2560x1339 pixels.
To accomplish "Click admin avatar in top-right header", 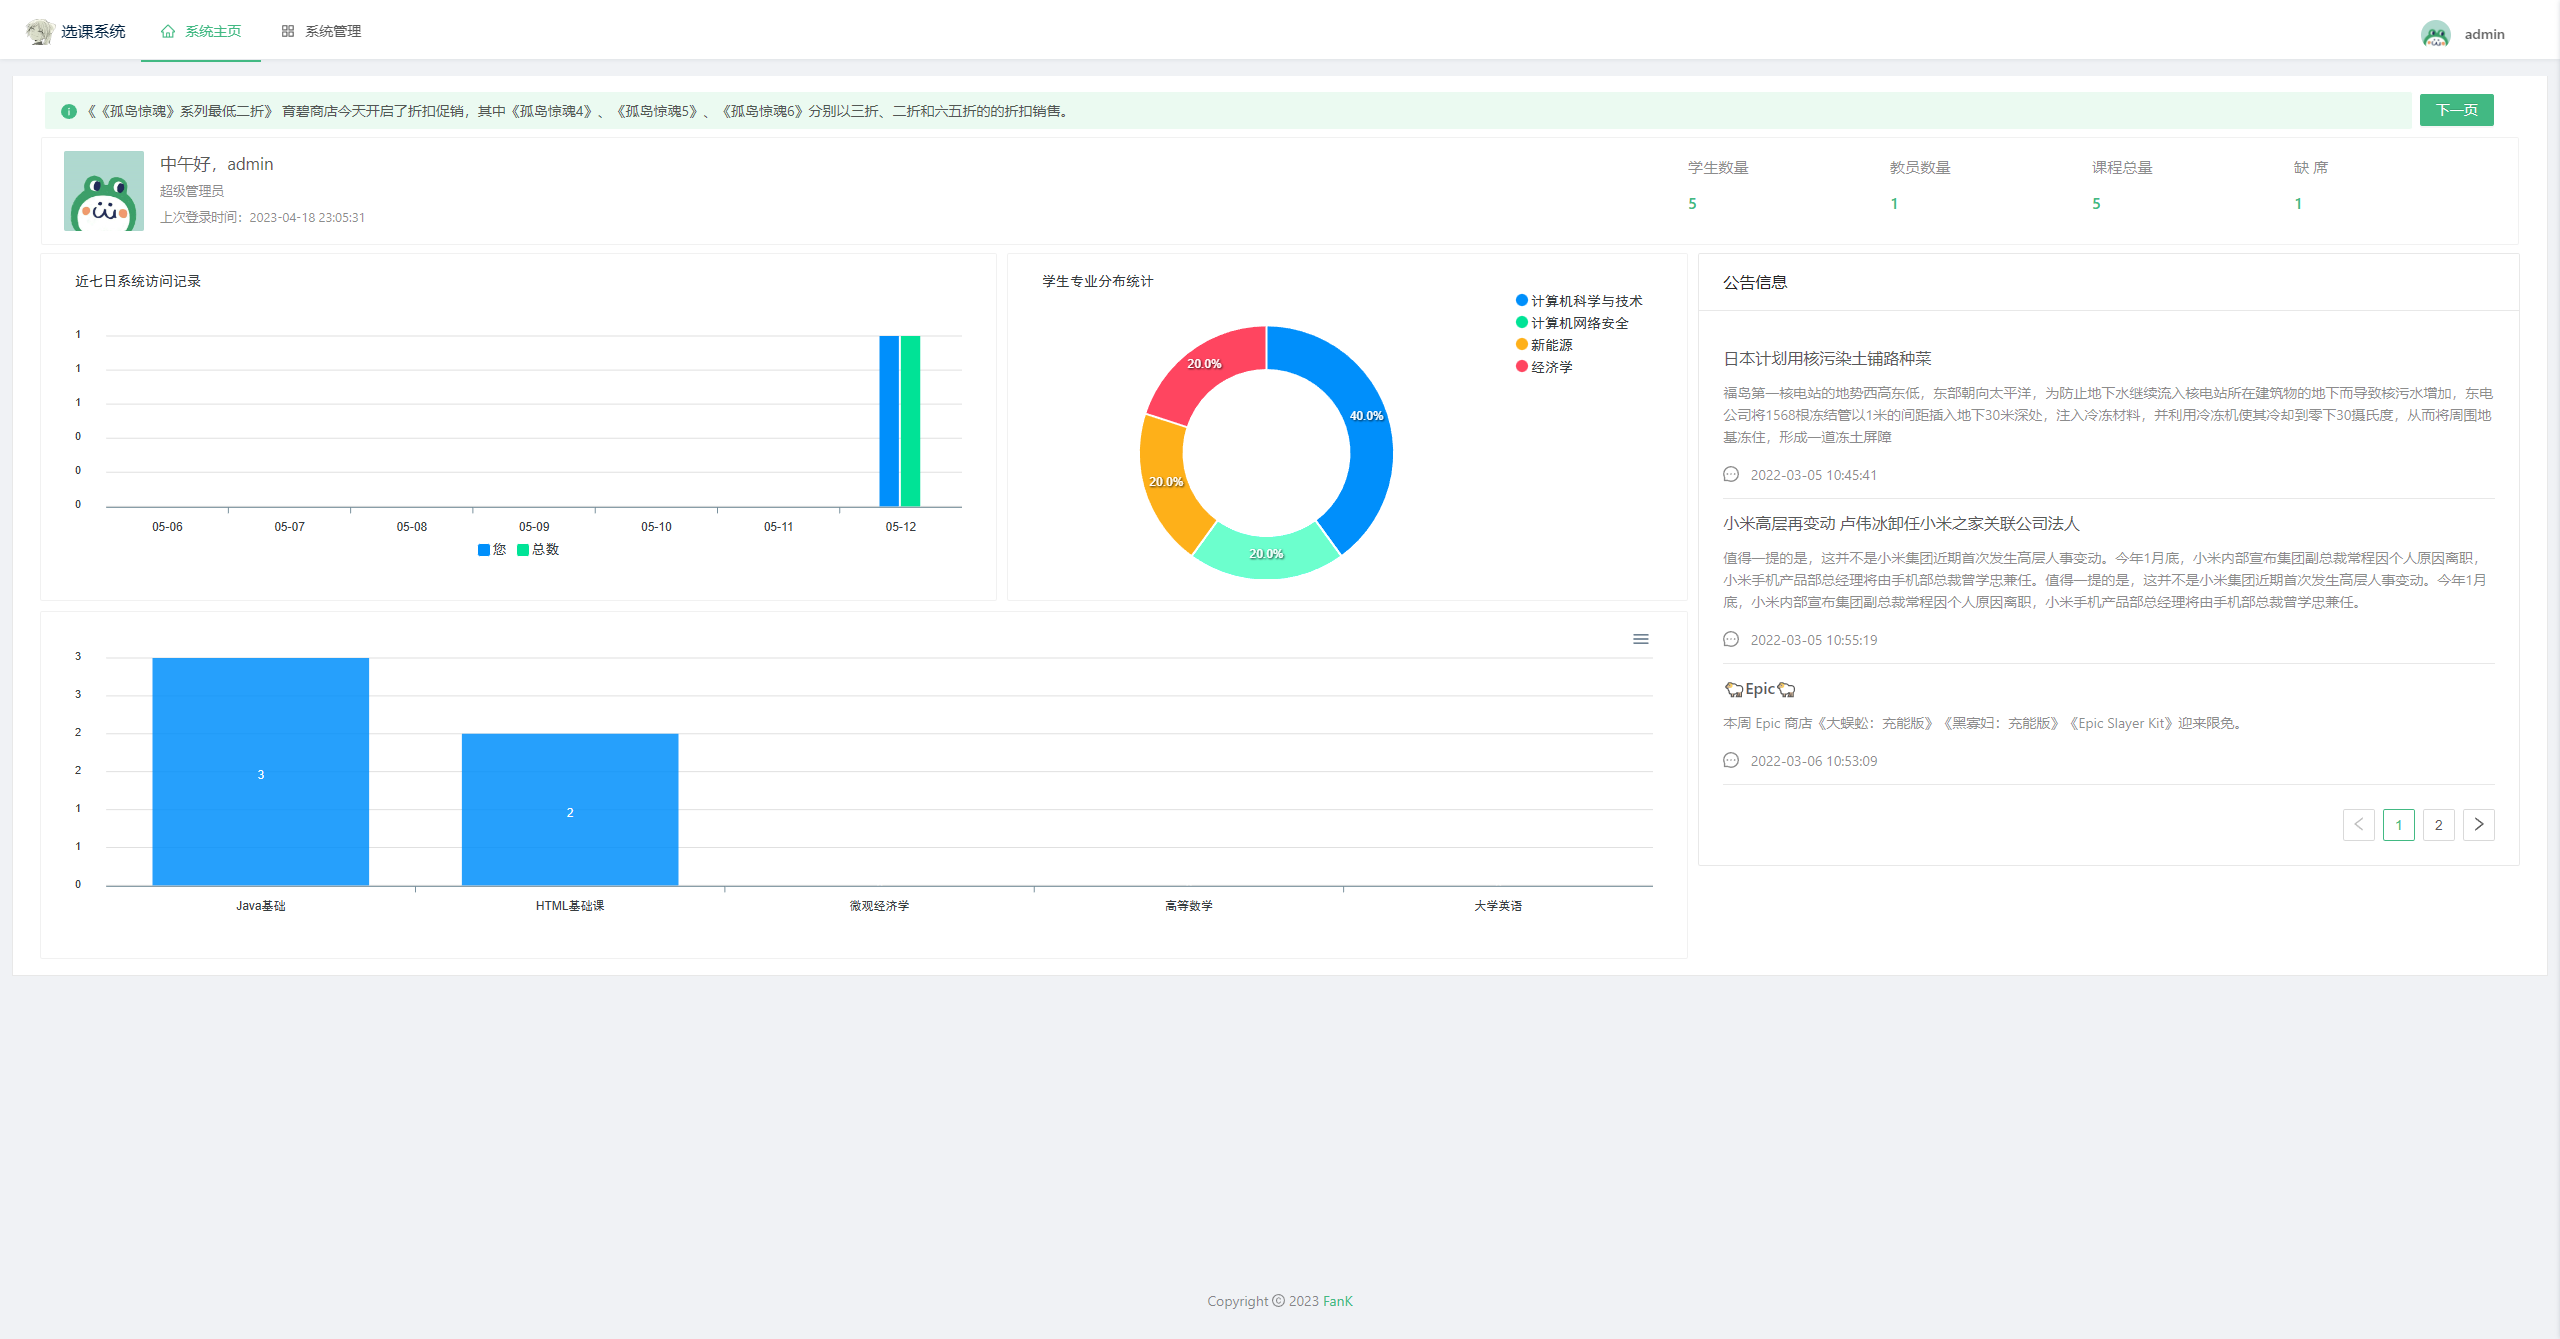I will [x=2435, y=34].
